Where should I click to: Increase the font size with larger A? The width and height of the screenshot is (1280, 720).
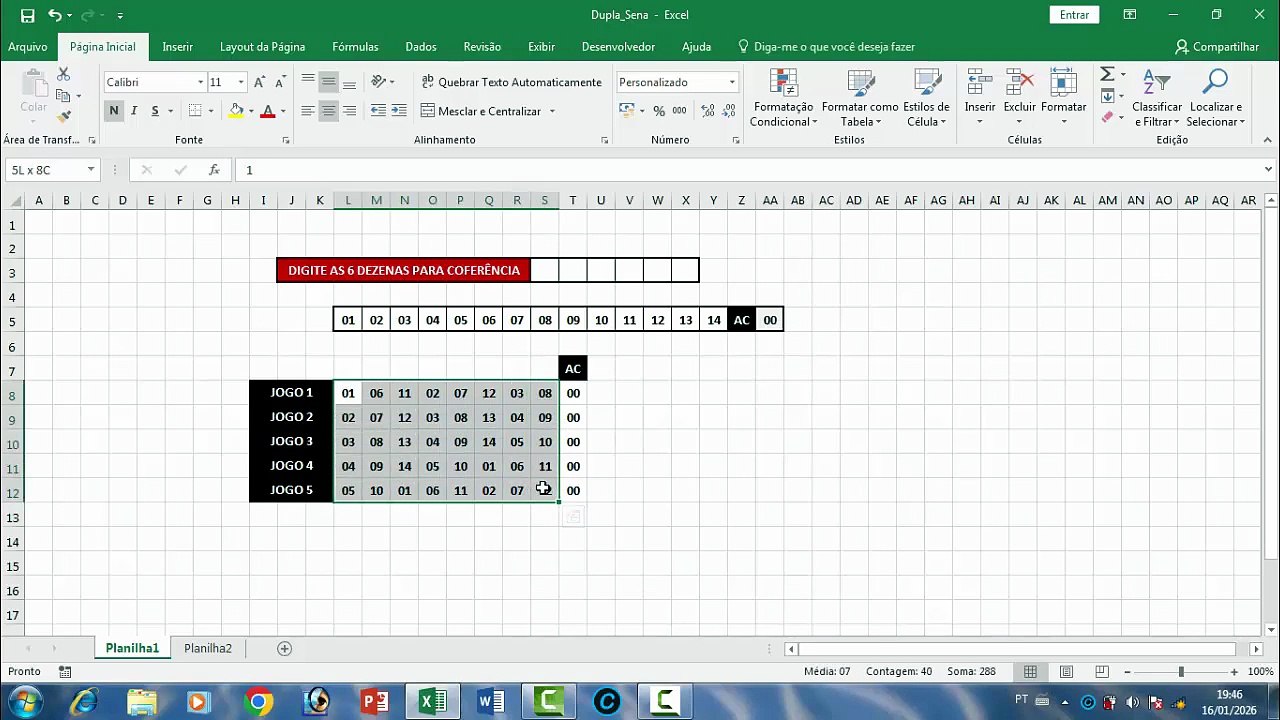pos(260,82)
